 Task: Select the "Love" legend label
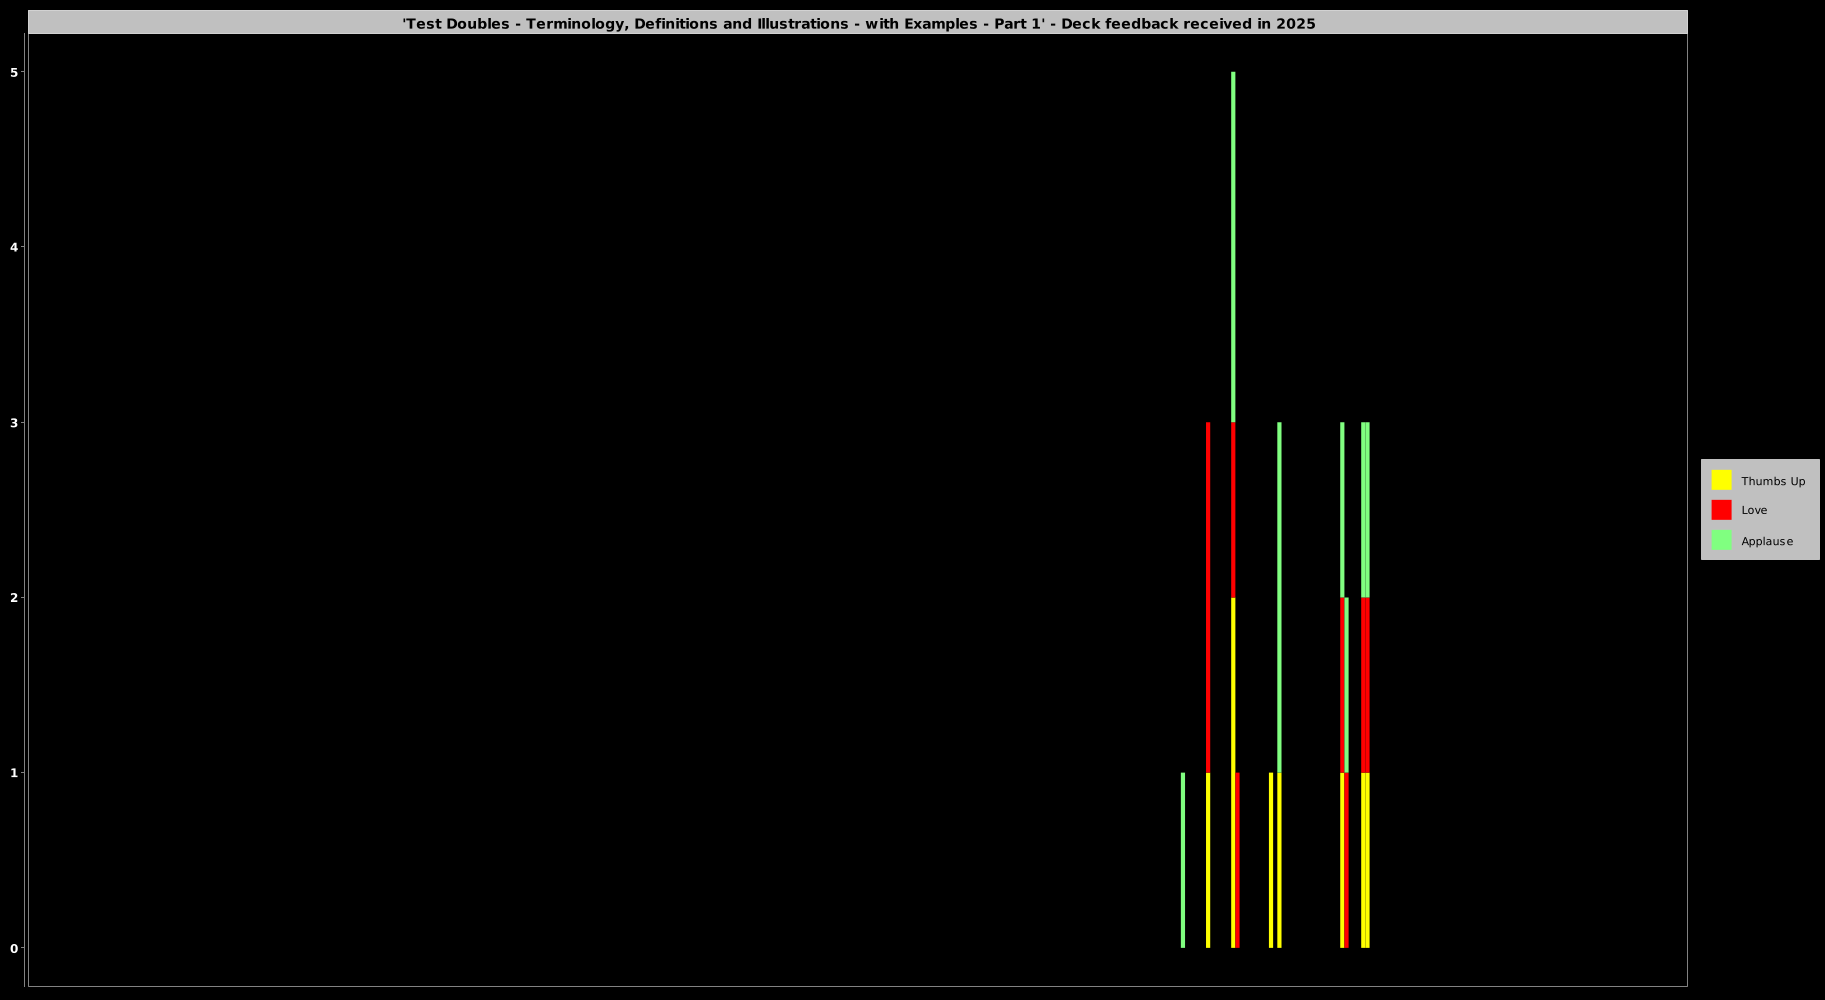click(x=1753, y=510)
